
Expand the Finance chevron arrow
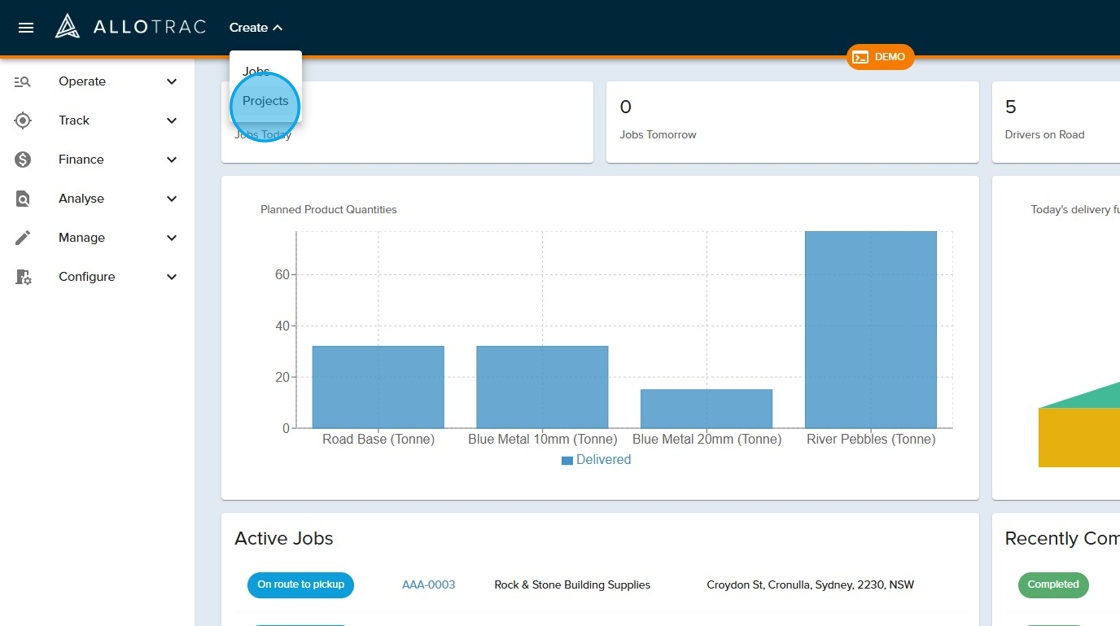(171, 160)
